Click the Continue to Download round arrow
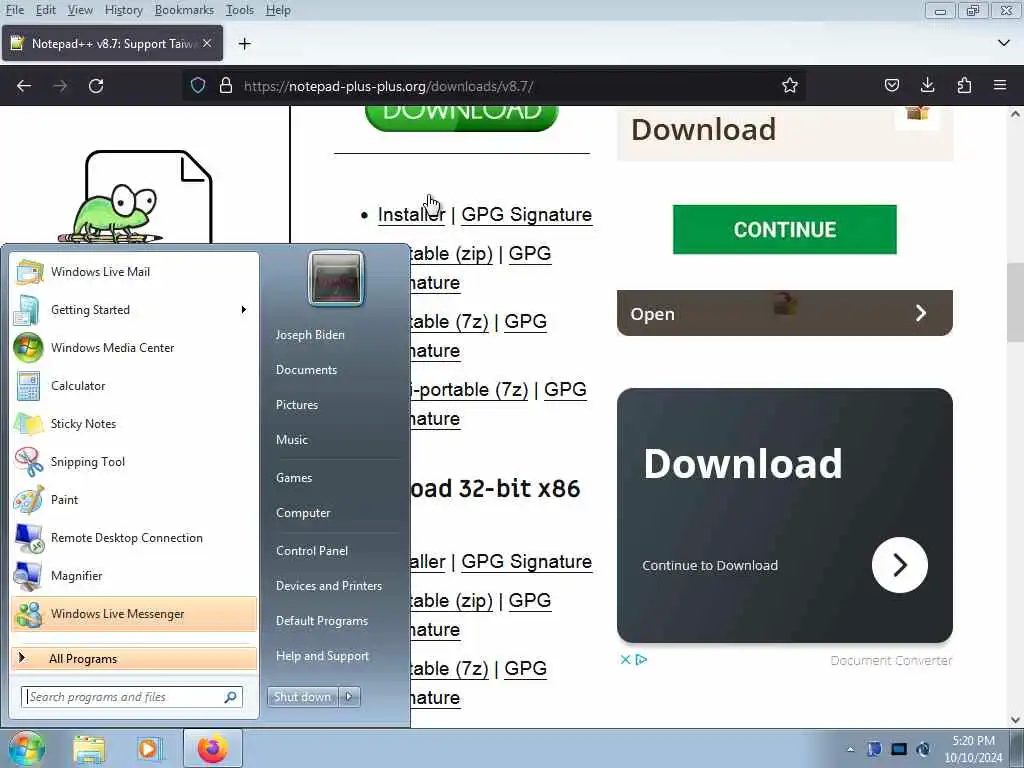This screenshot has width=1024, height=768. pos(899,565)
